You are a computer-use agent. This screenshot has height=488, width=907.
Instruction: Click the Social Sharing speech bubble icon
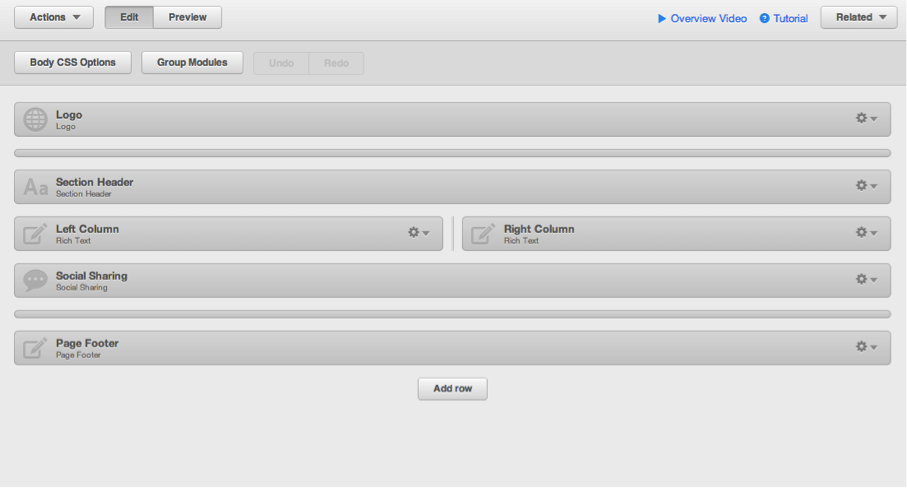[35, 281]
